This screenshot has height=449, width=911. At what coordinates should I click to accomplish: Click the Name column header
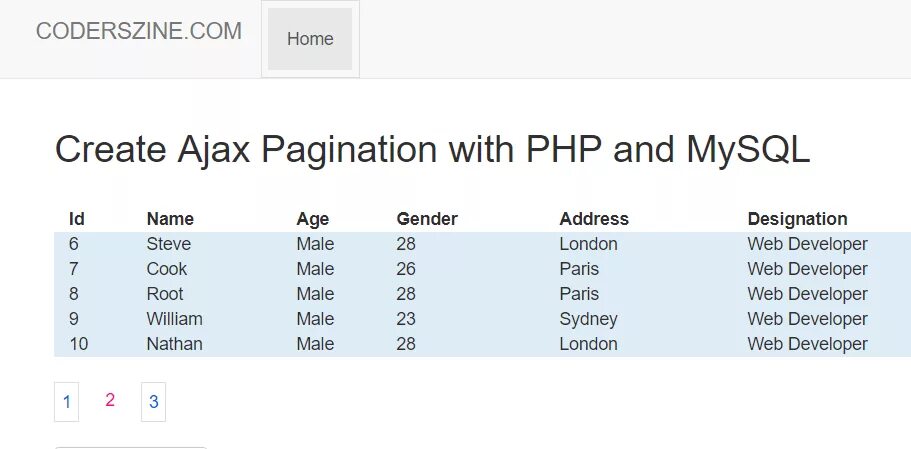[x=170, y=219]
